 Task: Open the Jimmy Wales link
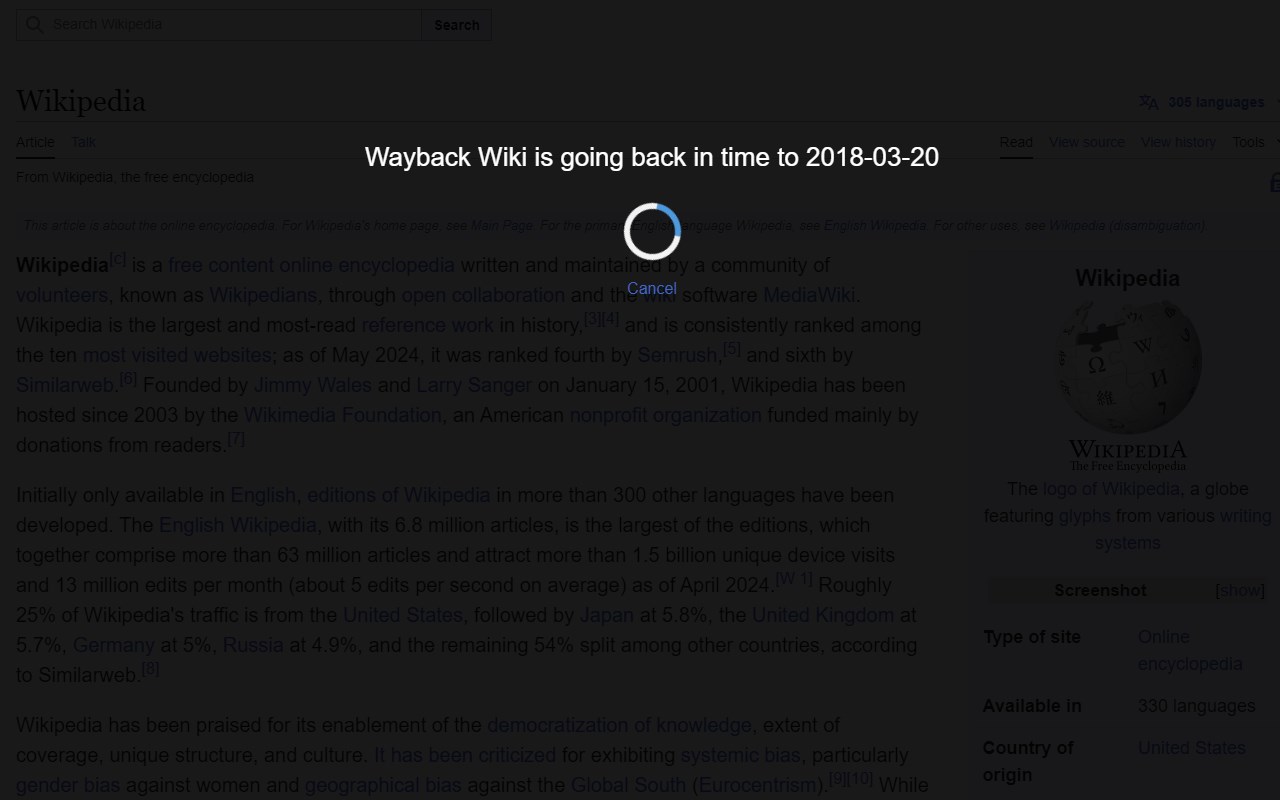pos(312,385)
